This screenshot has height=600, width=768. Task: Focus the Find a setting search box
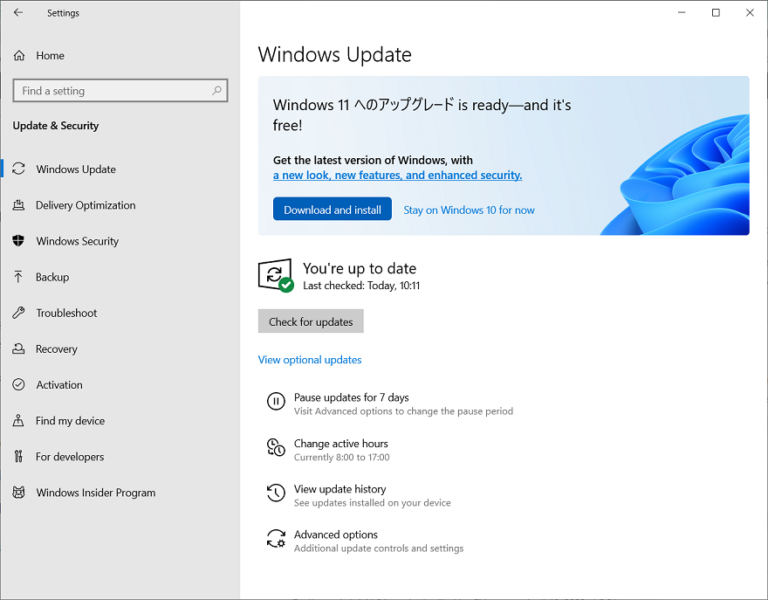click(x=120, y=91)
